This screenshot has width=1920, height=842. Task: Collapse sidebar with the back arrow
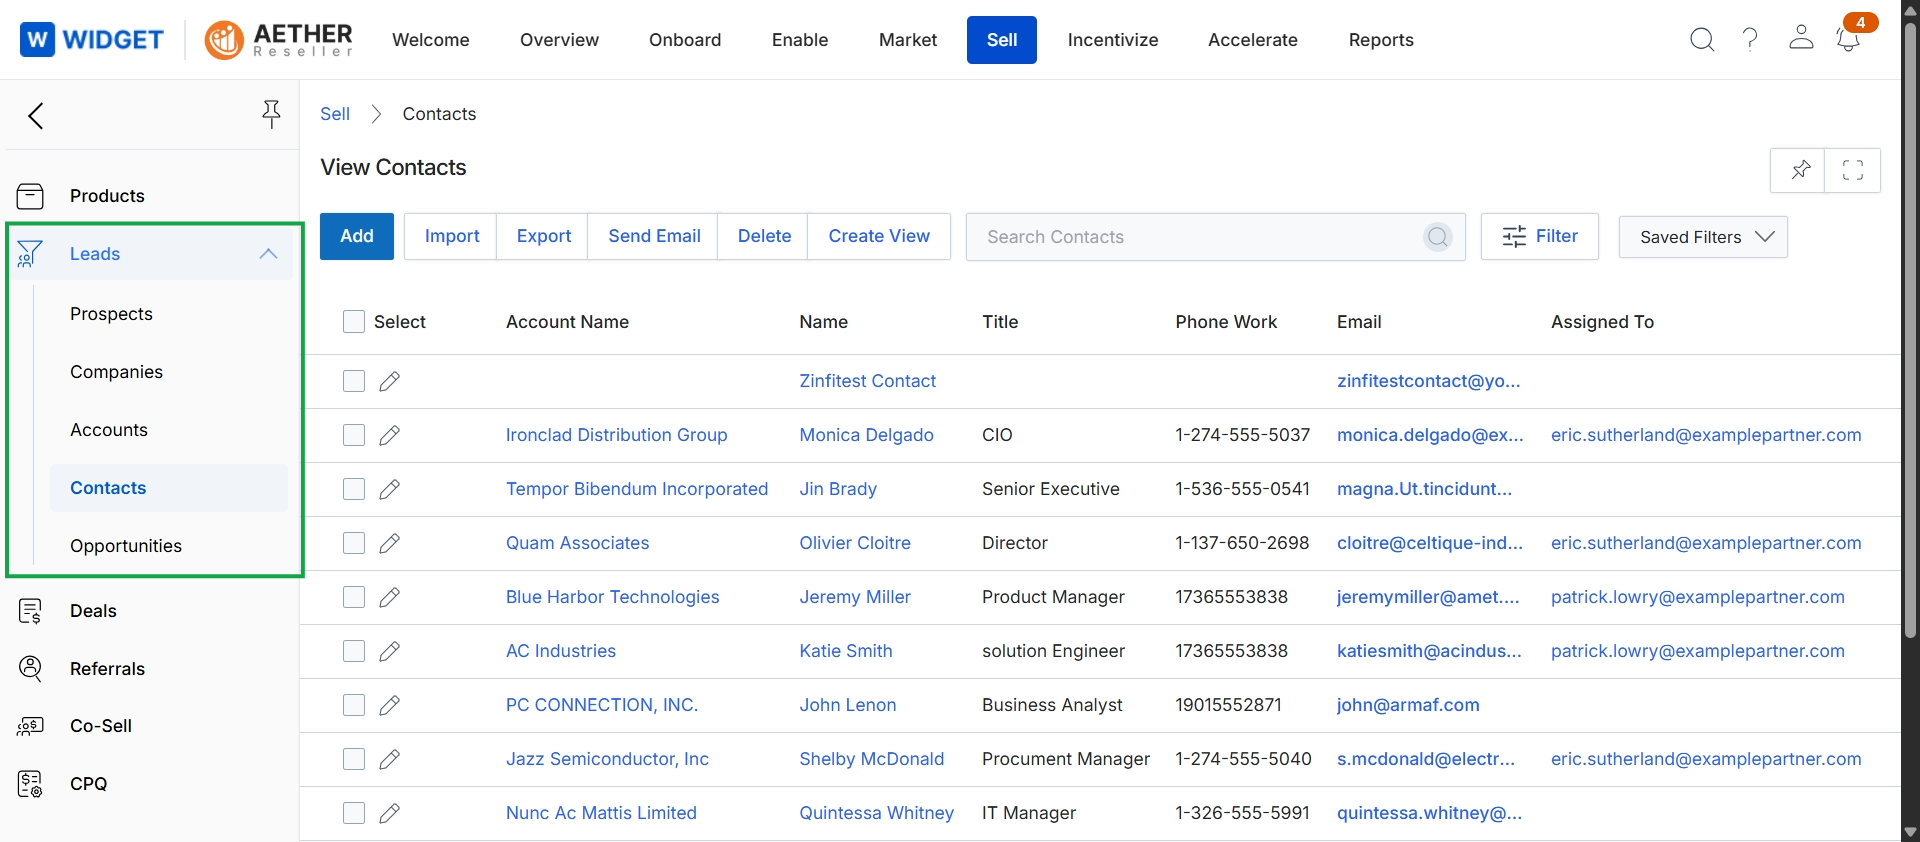click(x=37, y=116)
